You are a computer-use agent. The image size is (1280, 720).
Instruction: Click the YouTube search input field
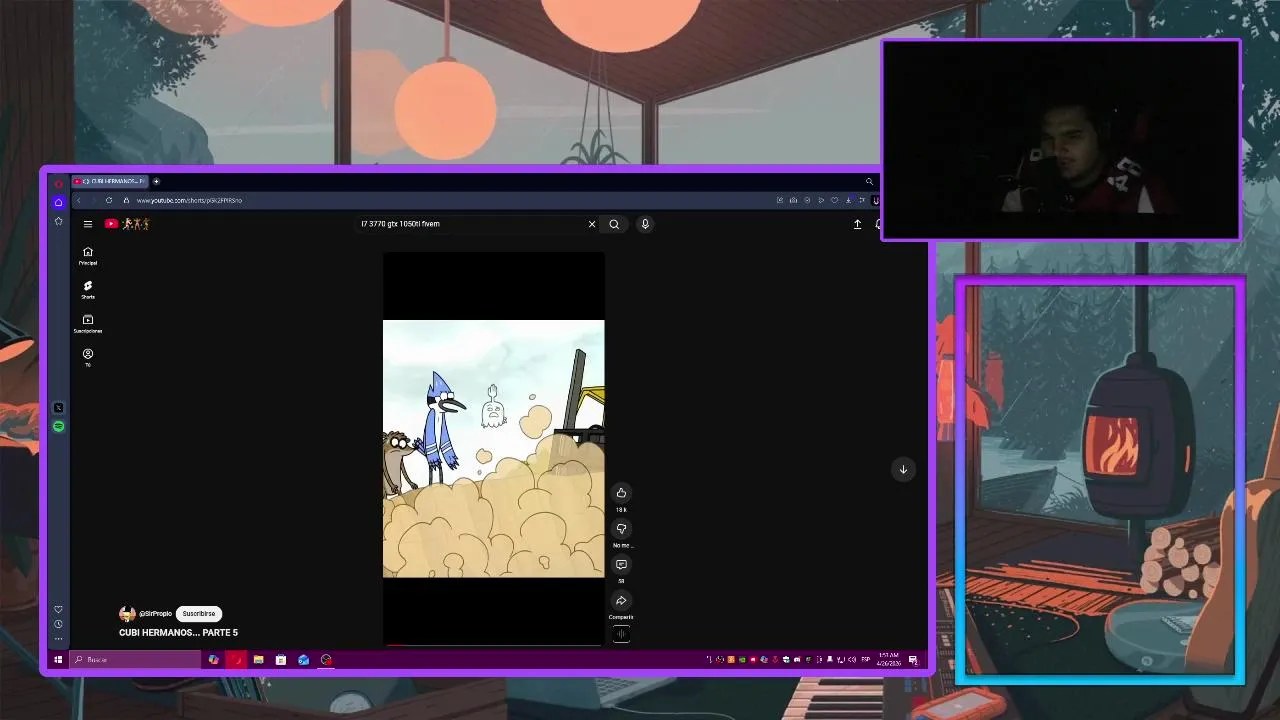tap(470, 224)
